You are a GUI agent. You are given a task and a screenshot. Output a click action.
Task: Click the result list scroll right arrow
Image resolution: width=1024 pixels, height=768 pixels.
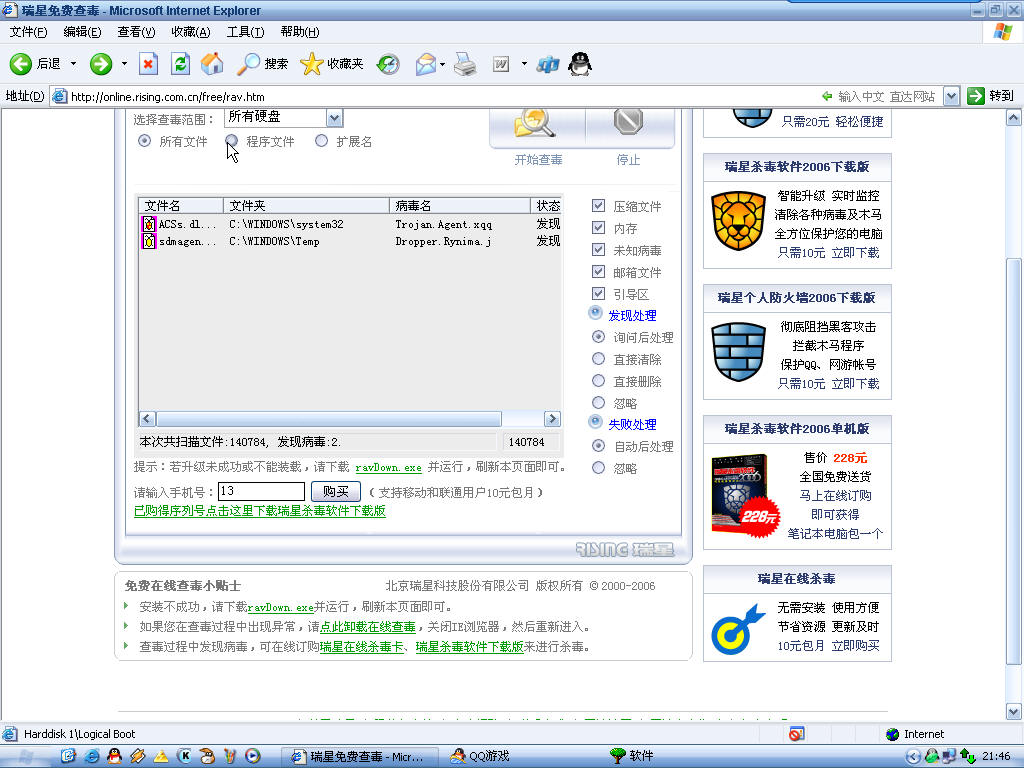[x=552, y=419]
